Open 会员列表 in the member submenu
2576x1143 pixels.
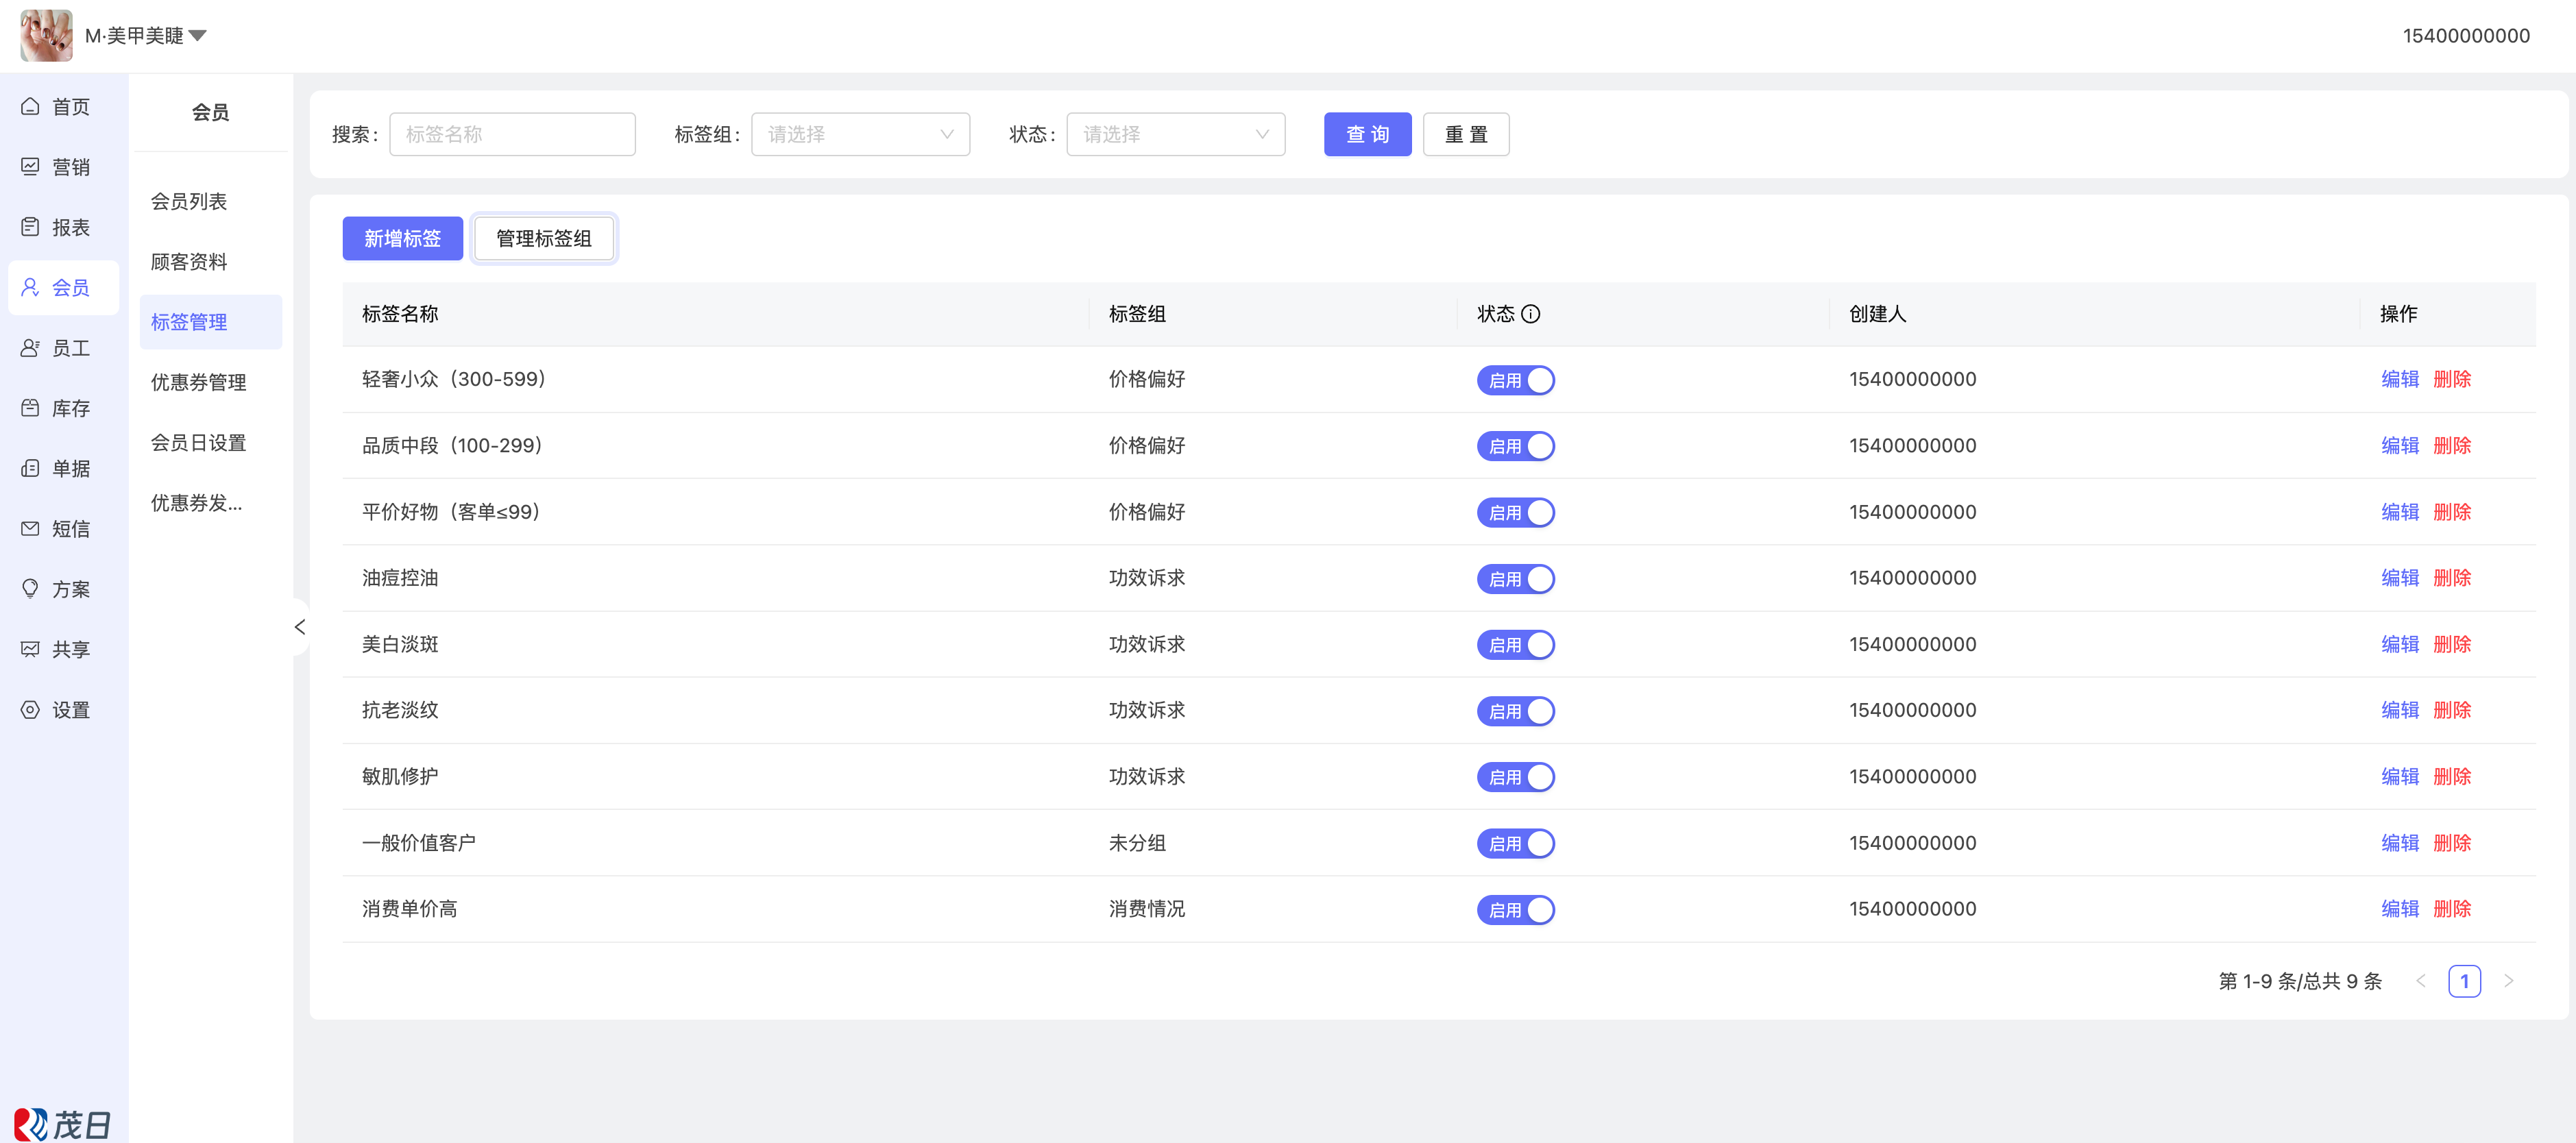click(189, 201)
